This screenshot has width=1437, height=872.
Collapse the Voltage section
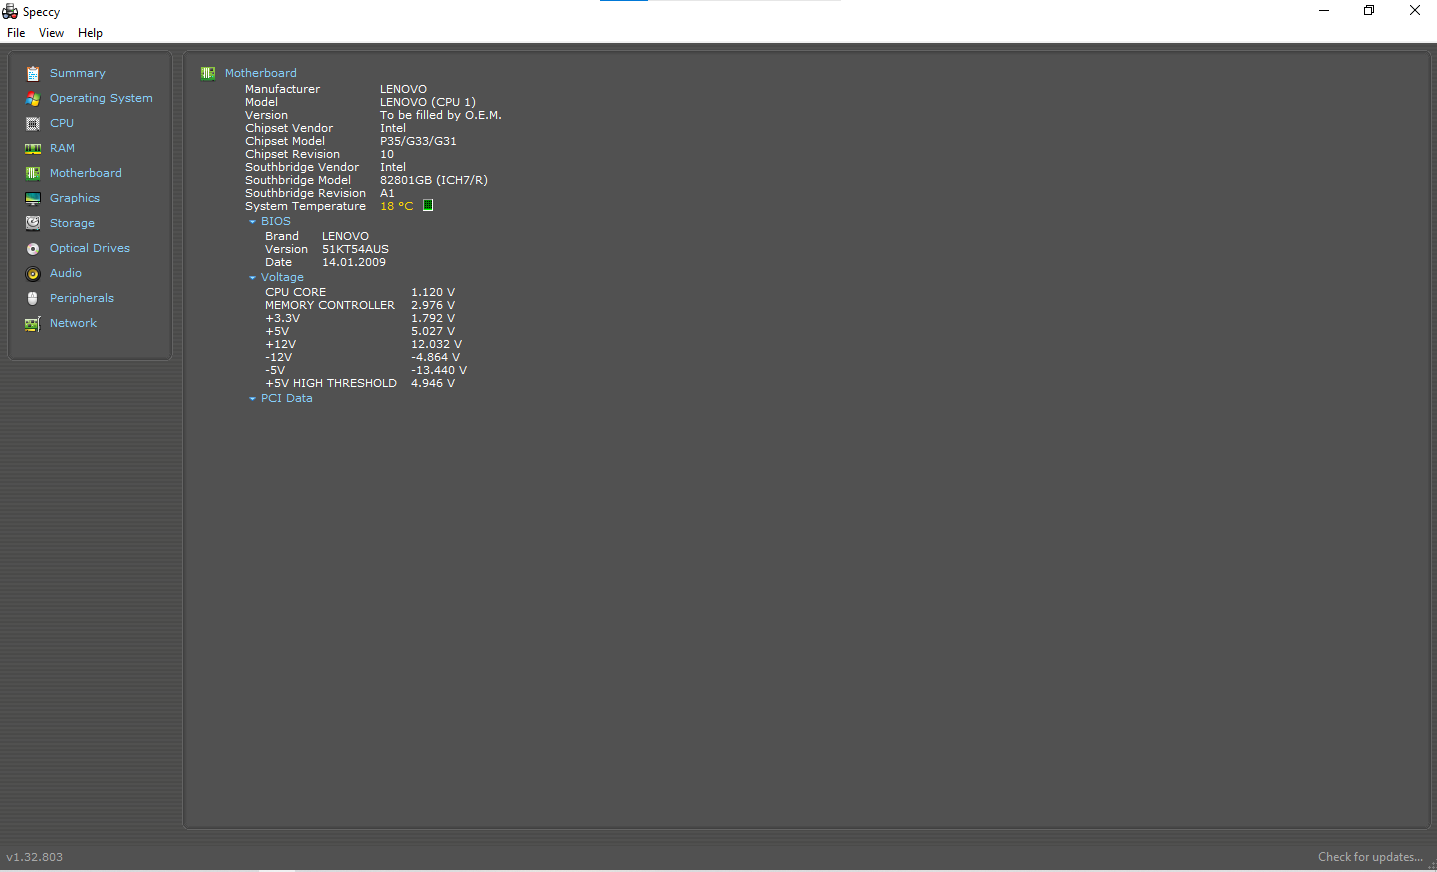252,278
